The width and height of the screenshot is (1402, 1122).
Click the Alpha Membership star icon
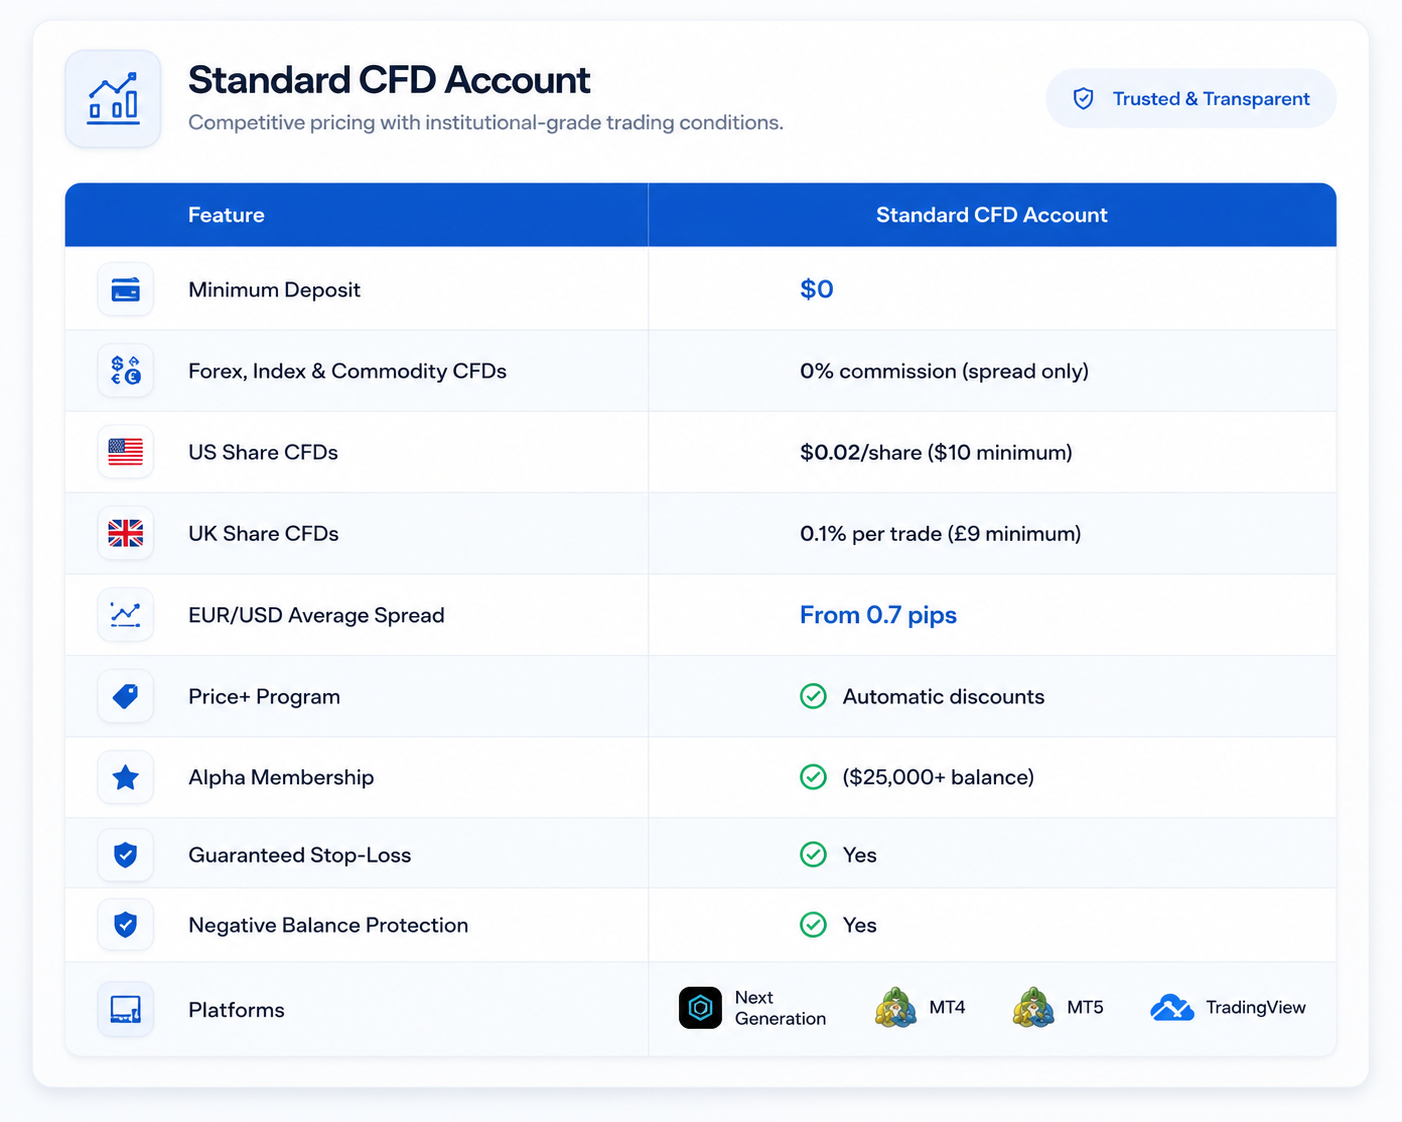126,777
